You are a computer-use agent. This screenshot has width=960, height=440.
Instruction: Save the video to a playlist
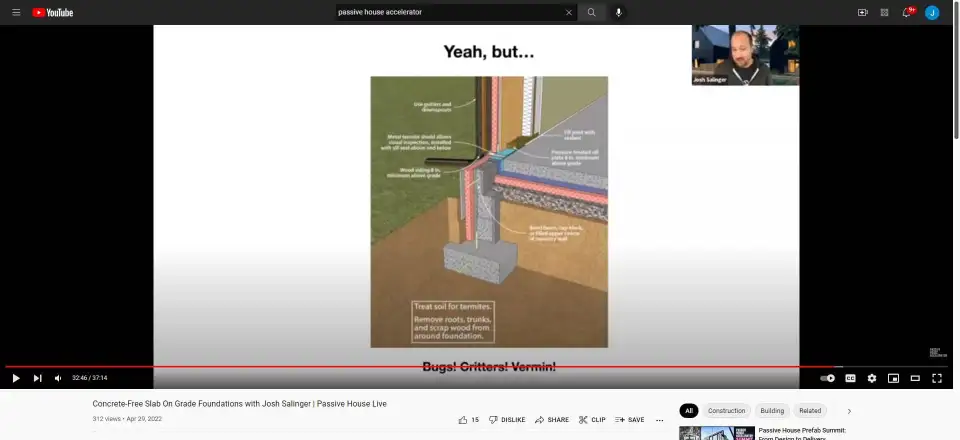point(630,420)
